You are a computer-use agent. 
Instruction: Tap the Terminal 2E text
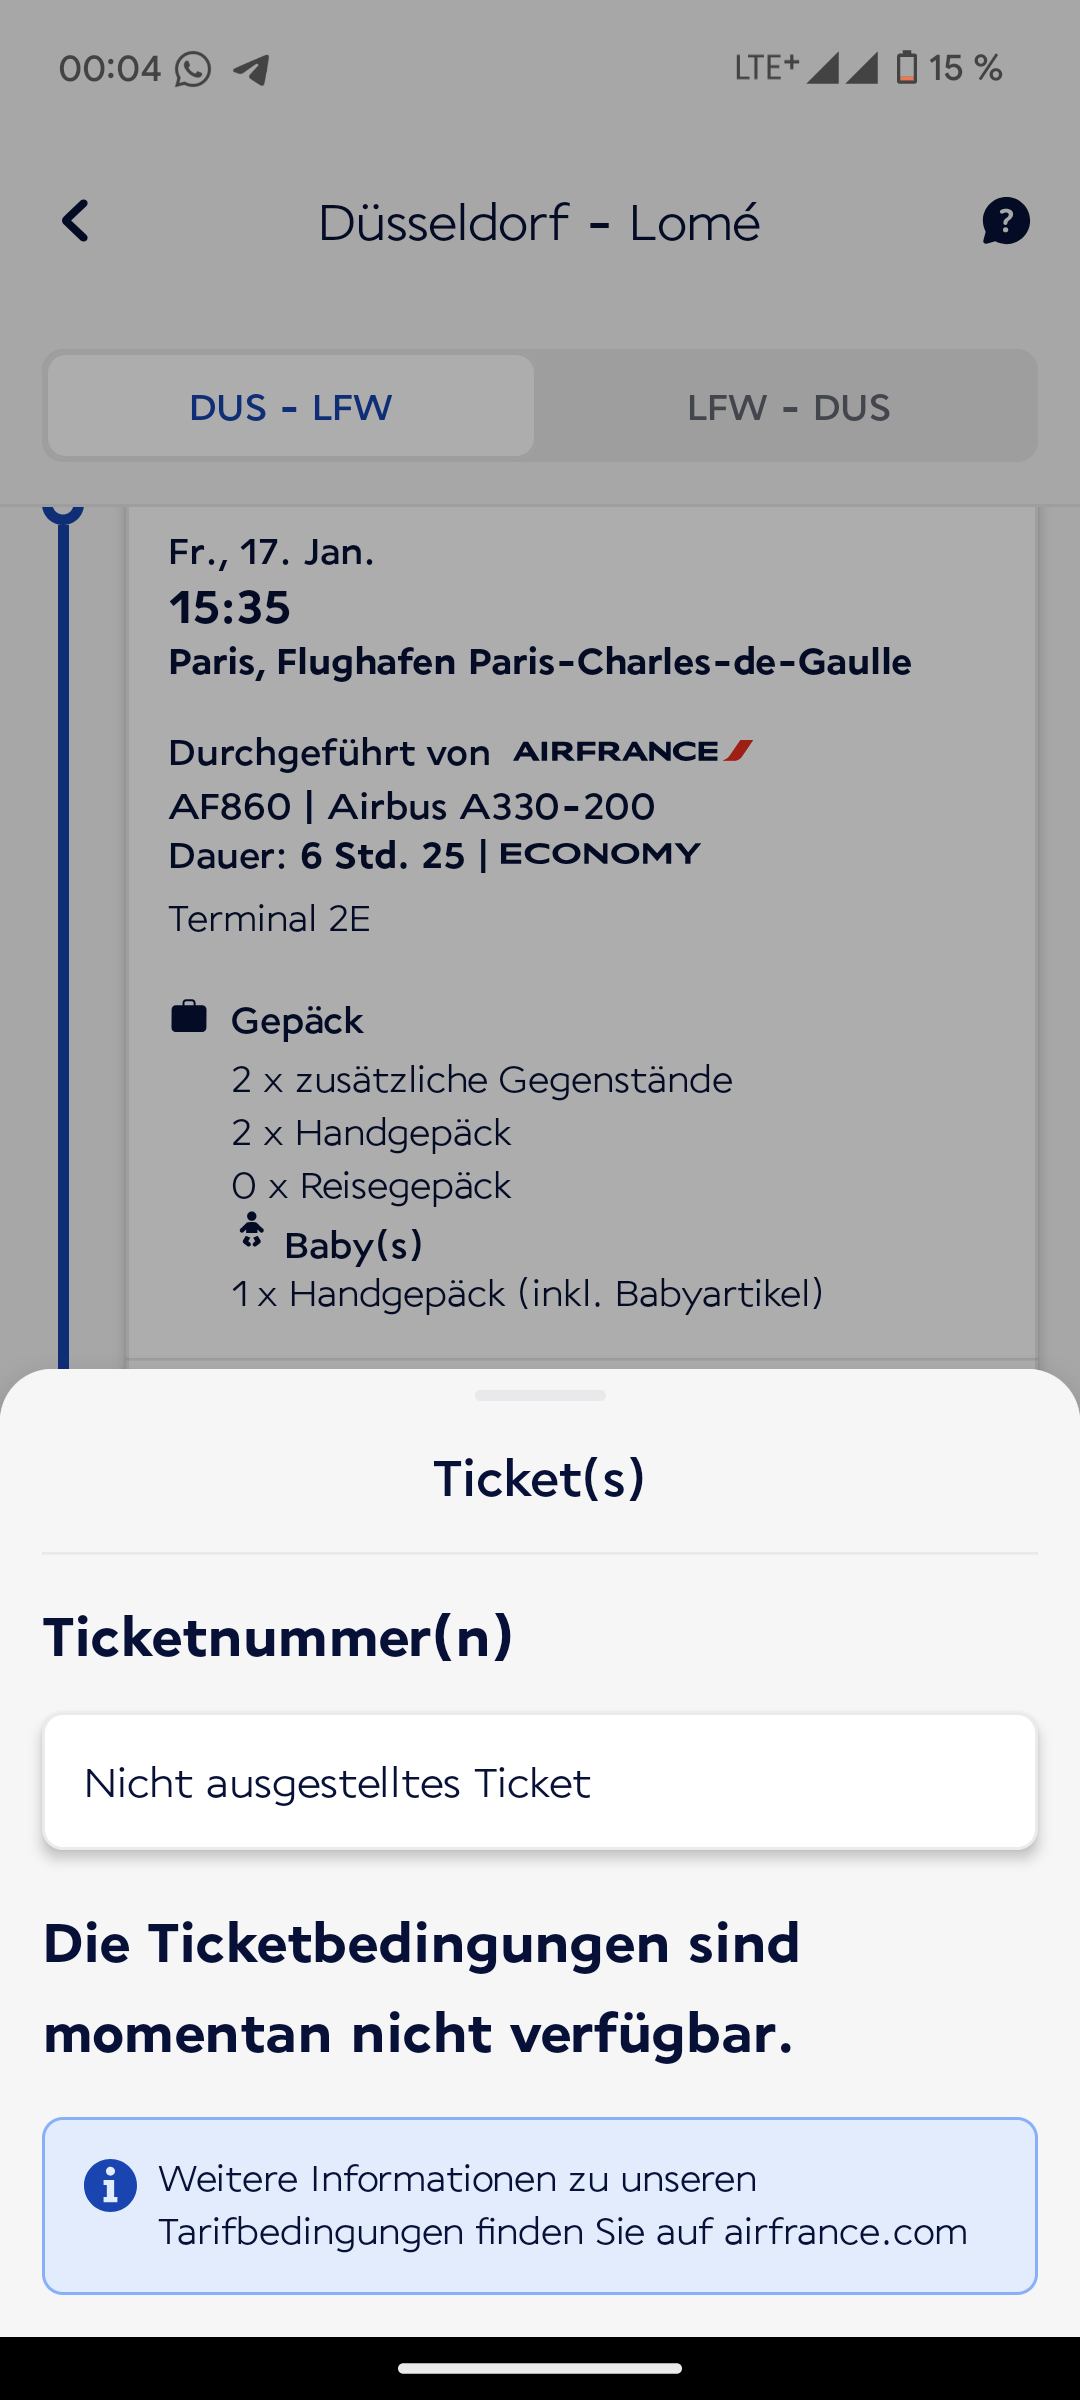pos(269,919)
